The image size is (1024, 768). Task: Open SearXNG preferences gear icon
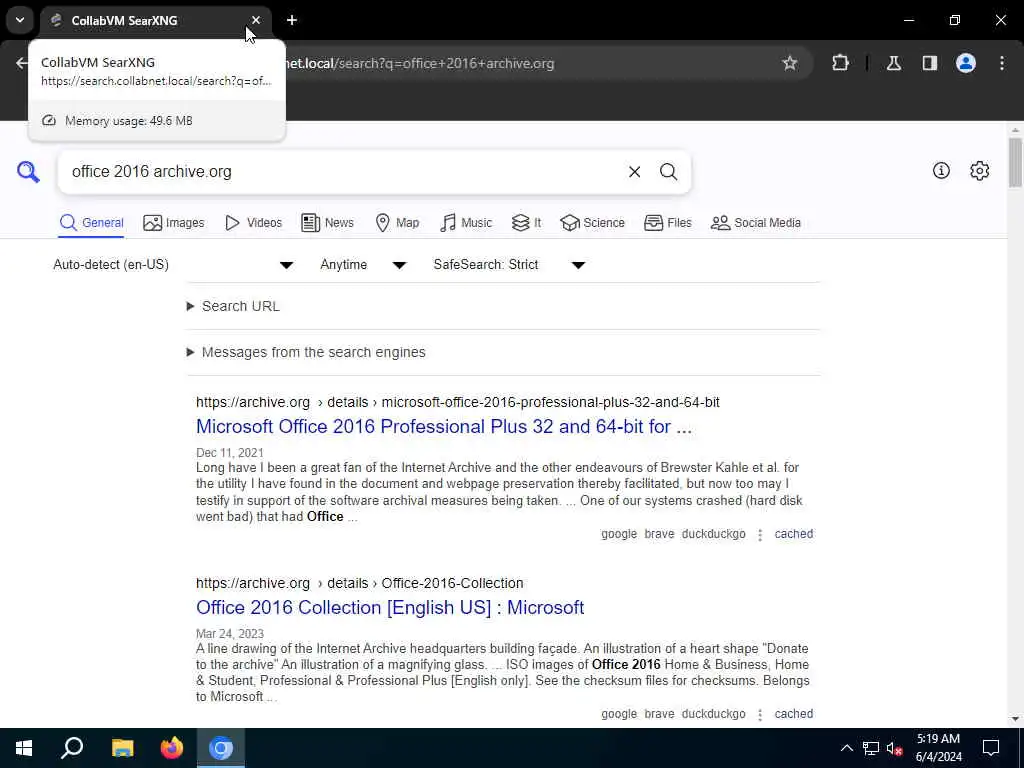[x=979, y=171]
